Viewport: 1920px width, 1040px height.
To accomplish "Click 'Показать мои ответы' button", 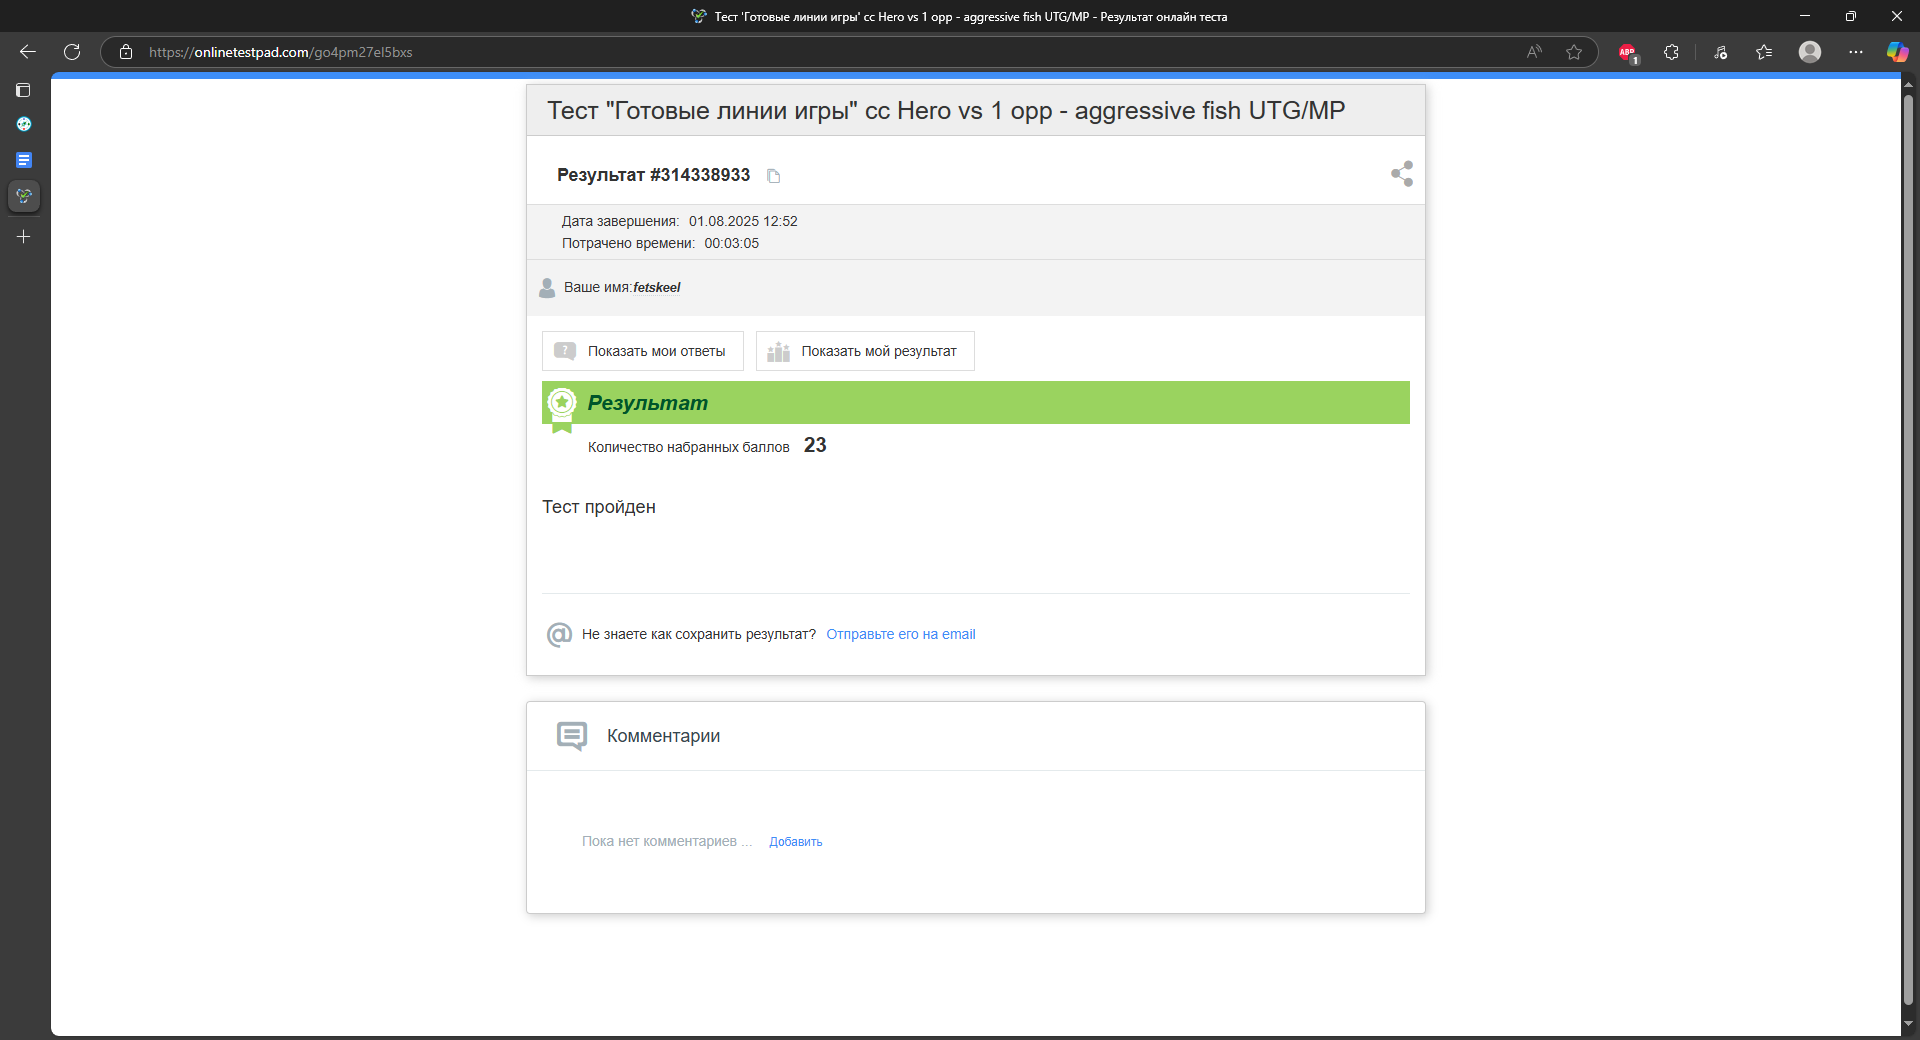I will click(643, 351).
